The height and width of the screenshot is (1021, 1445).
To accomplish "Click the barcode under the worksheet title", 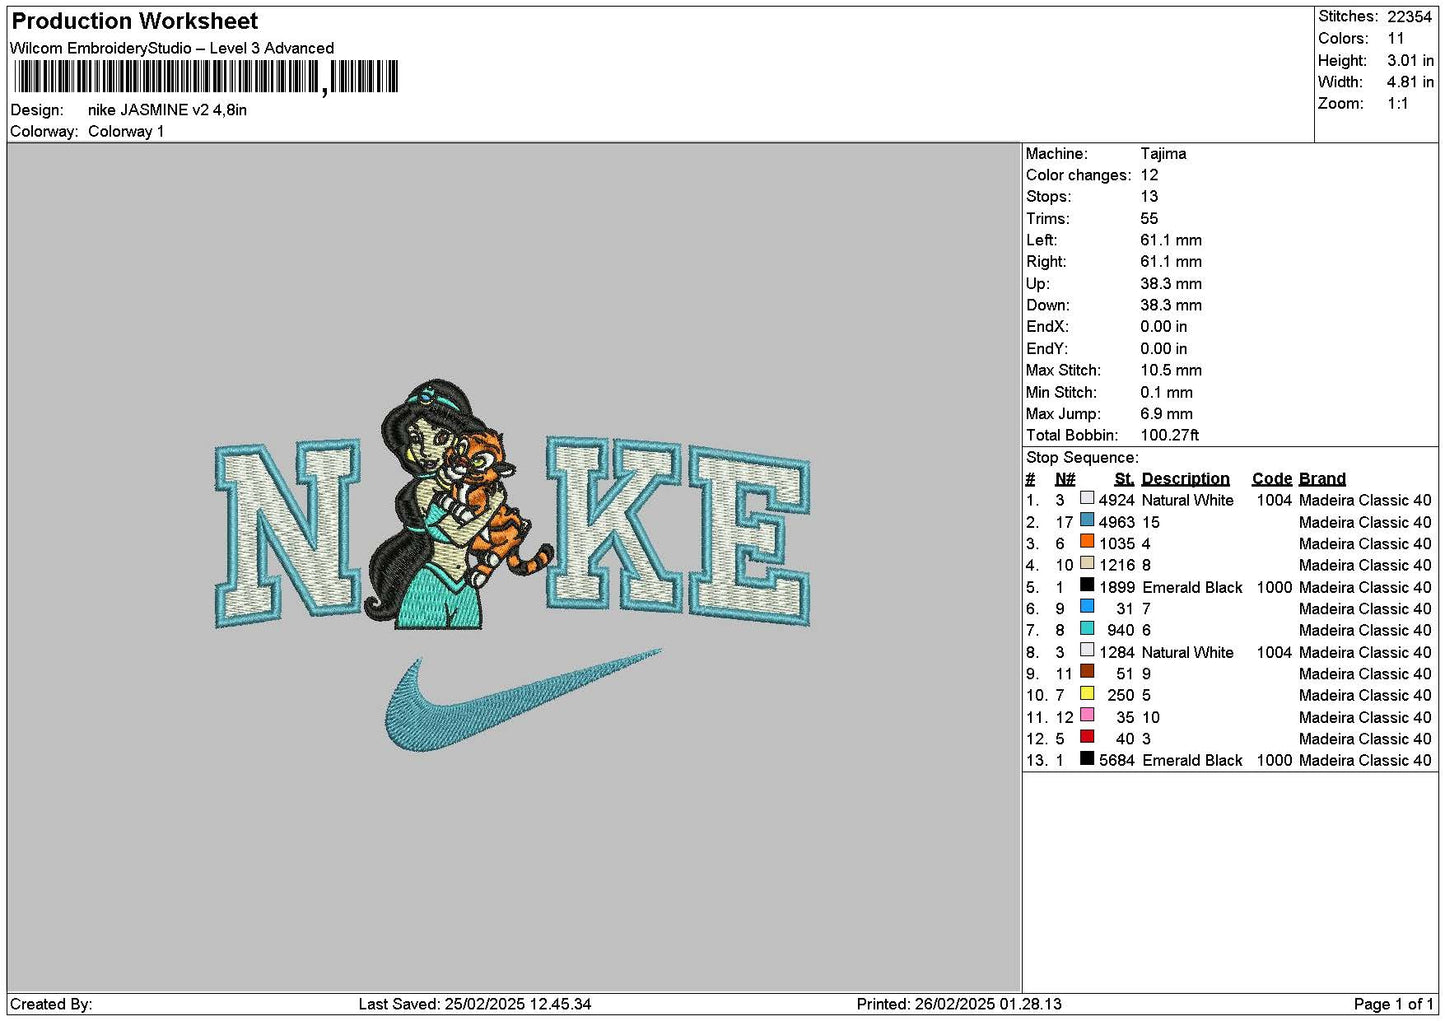I will click(206, 77).
